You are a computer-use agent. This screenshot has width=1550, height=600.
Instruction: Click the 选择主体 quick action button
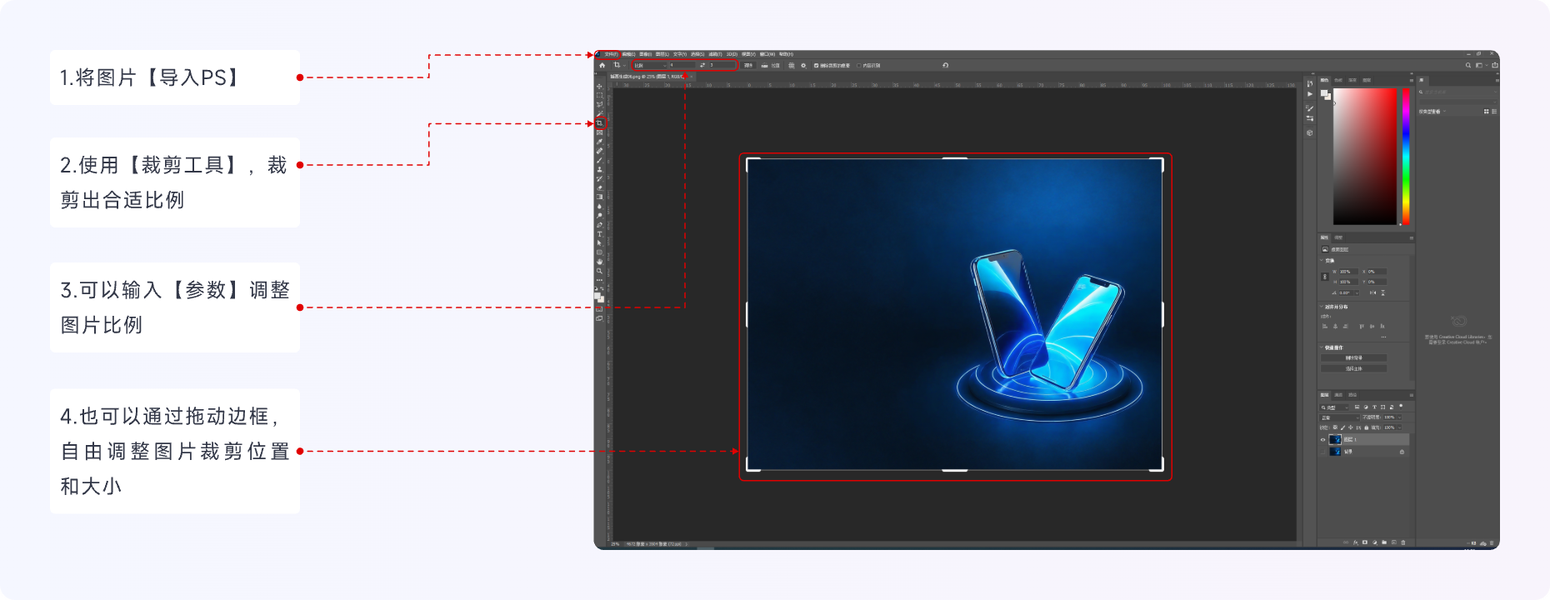(1353, 368)
